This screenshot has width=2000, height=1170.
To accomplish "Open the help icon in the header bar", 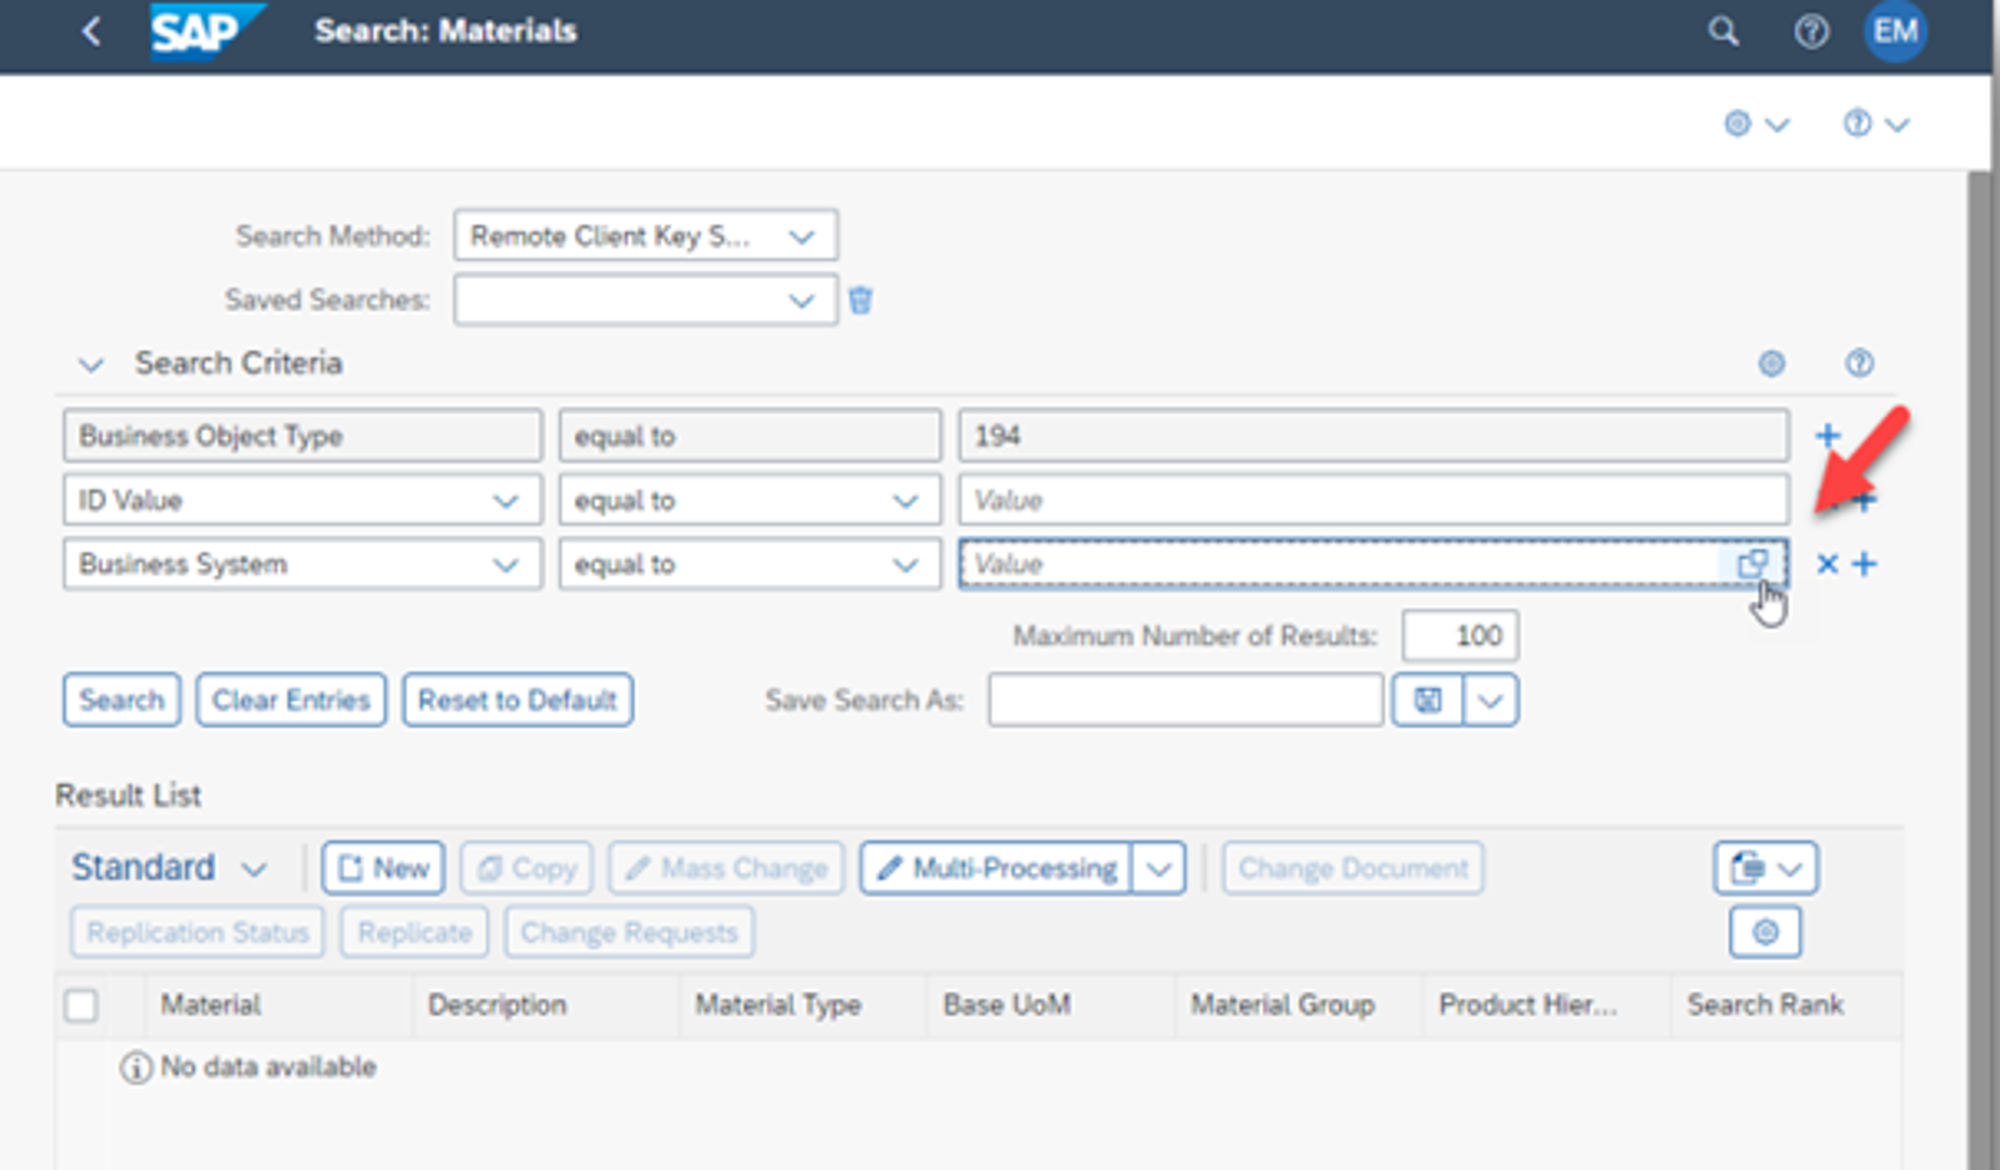I will [1811, 31].
